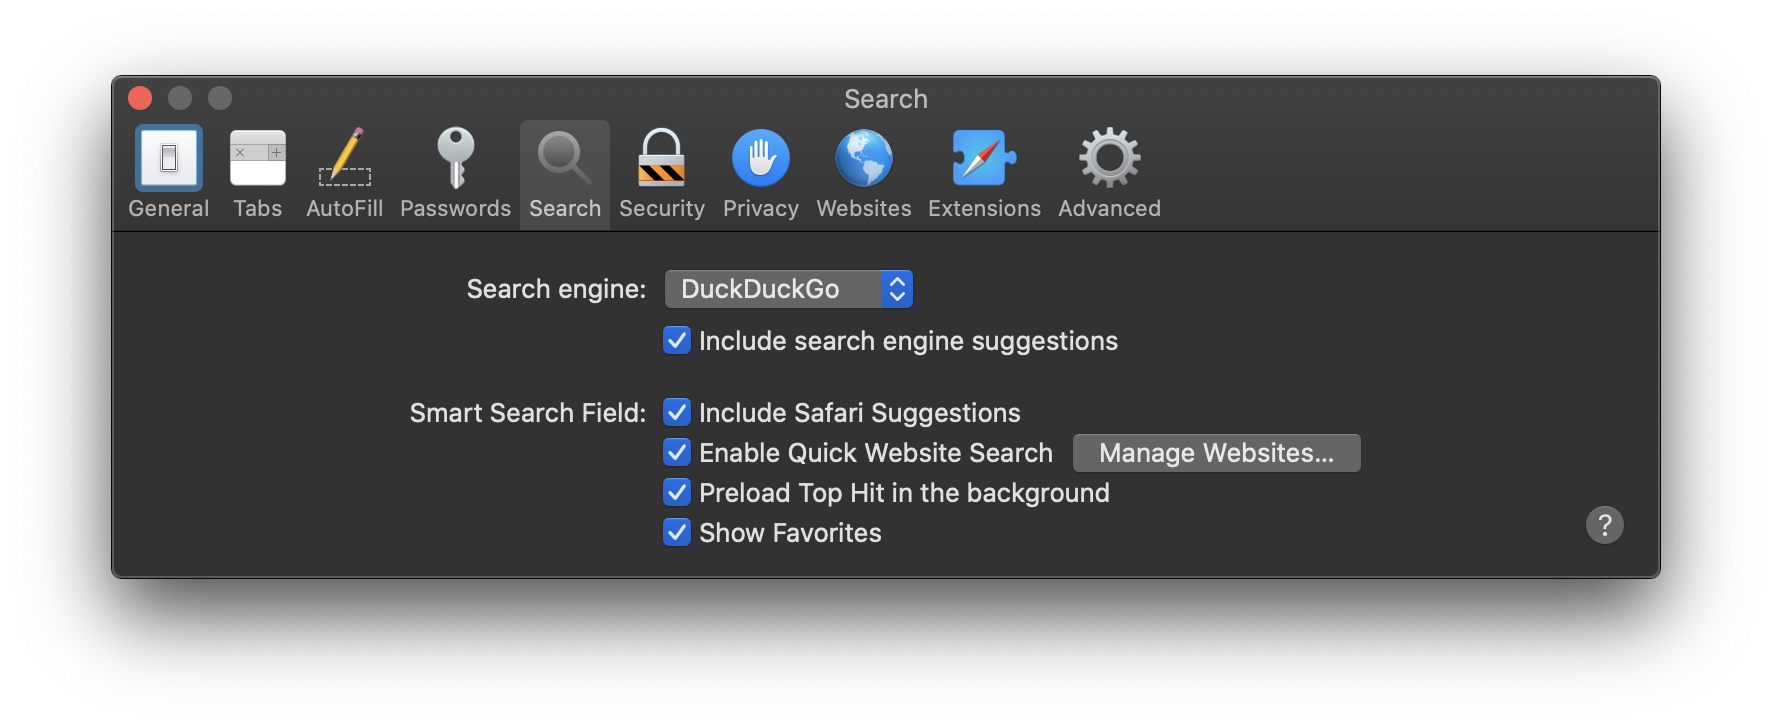Select the Websites globe icon
This screenshot has height=726, width=1772.
pos(864,158)
